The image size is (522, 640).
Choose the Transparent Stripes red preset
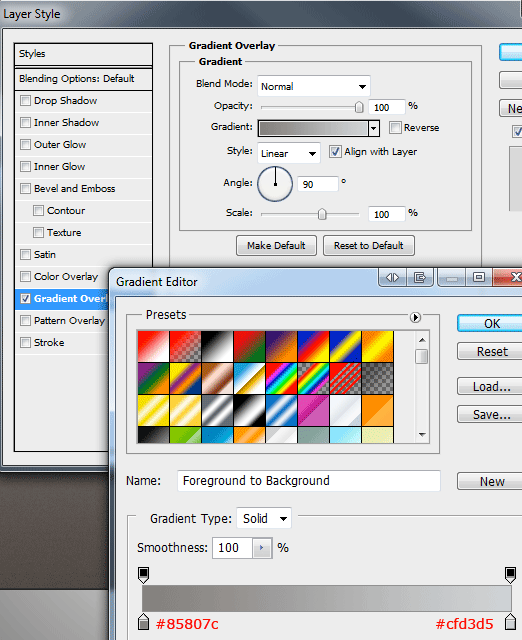tap(346, 378)
